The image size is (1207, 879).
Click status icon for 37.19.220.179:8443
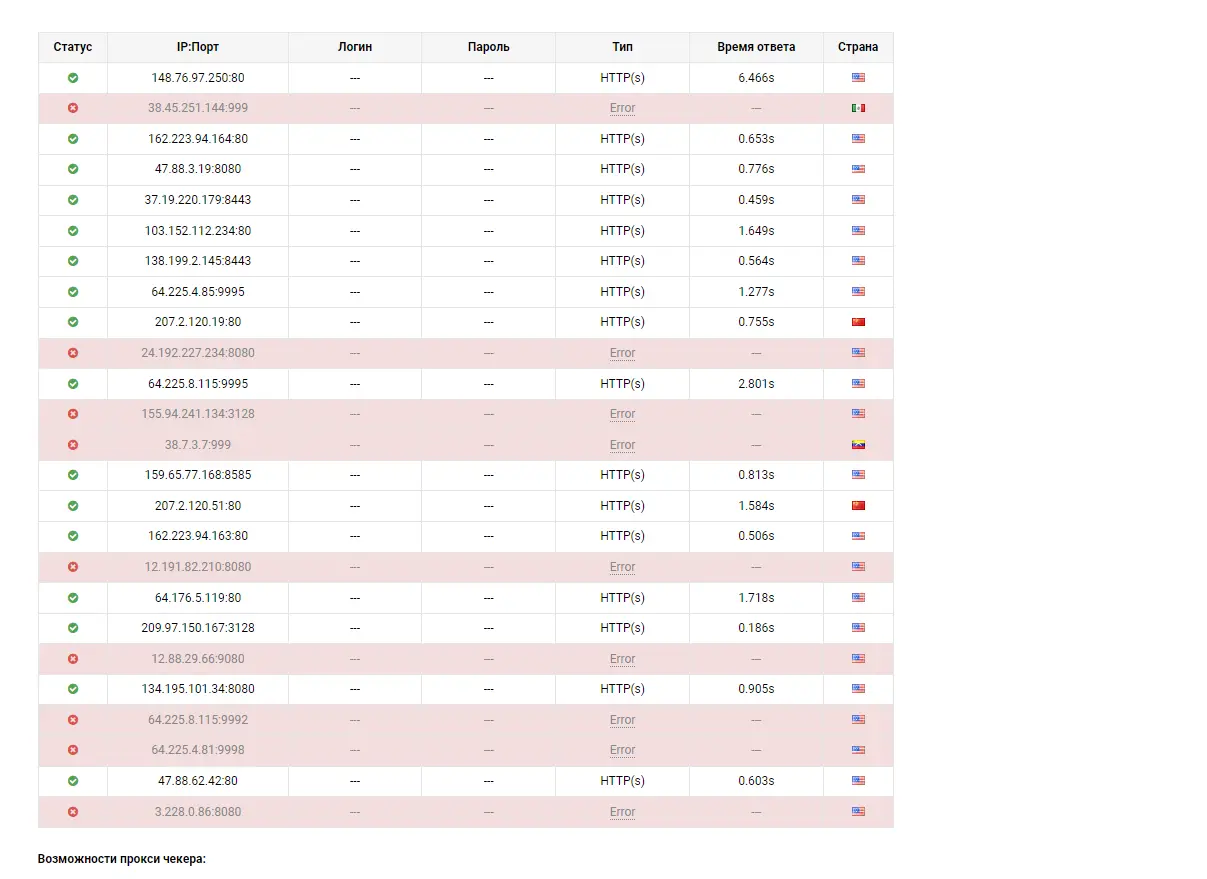tap(73, 200)
